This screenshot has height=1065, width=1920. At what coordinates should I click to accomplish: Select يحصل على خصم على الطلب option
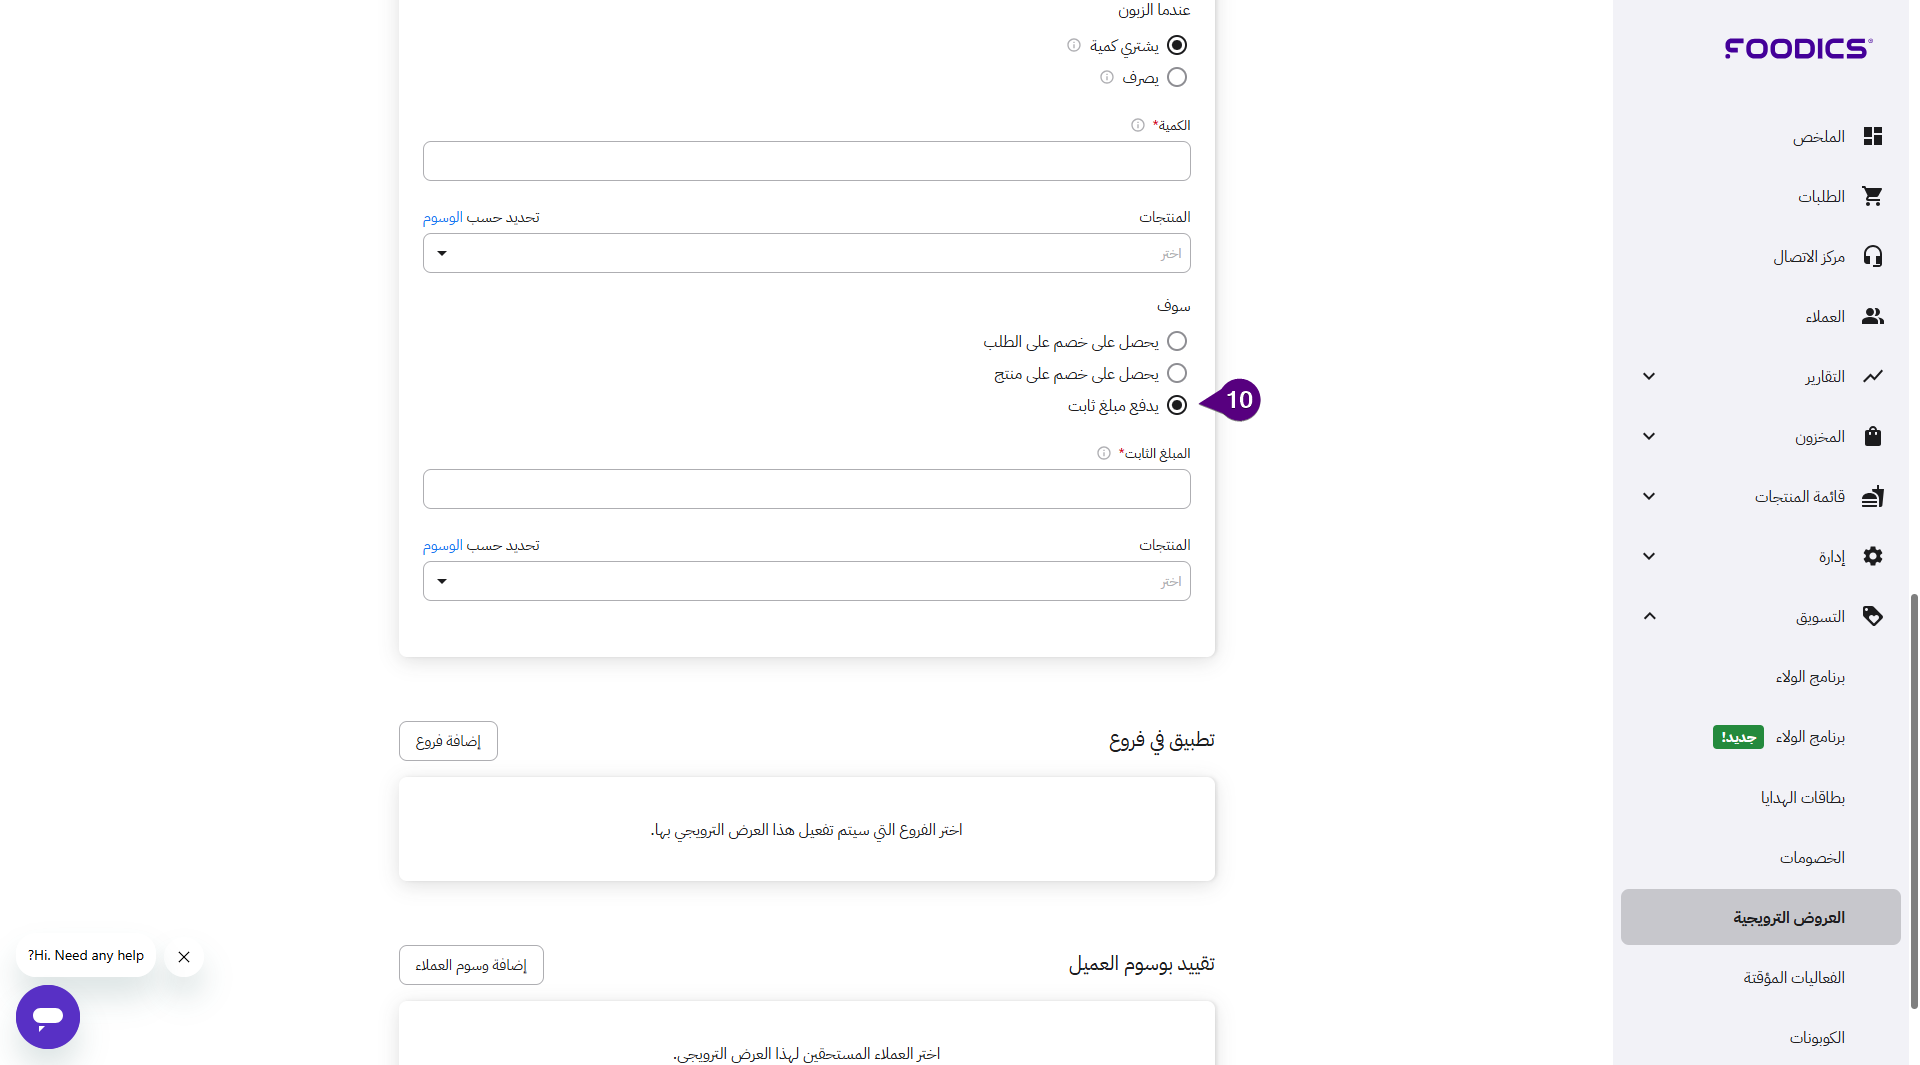pos(1177,341)
